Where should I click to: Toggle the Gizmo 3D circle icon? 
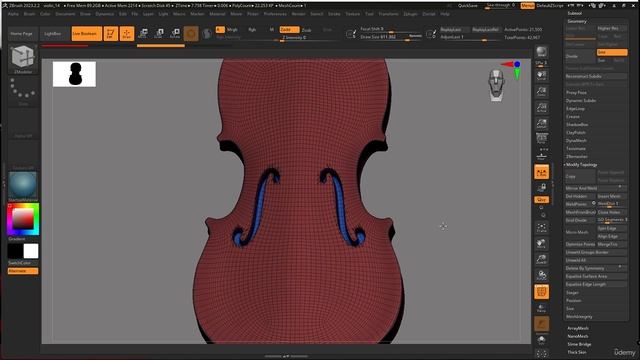191,33
